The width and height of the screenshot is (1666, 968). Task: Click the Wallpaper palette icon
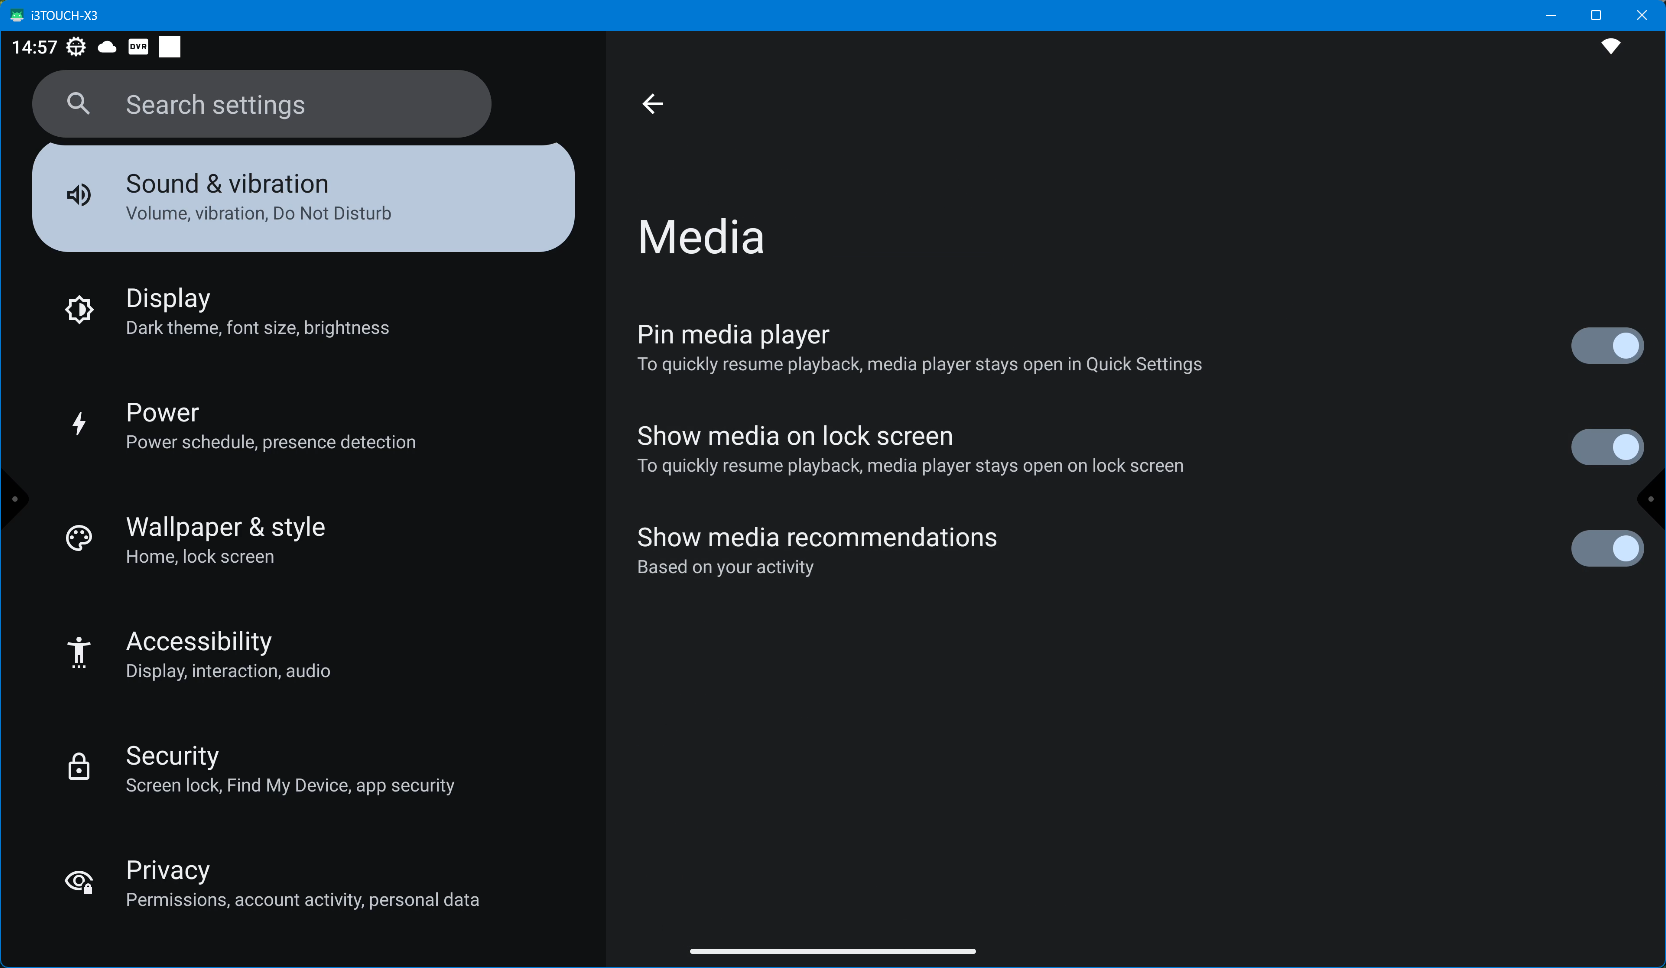pyautogui.click(x=79, y=539)
